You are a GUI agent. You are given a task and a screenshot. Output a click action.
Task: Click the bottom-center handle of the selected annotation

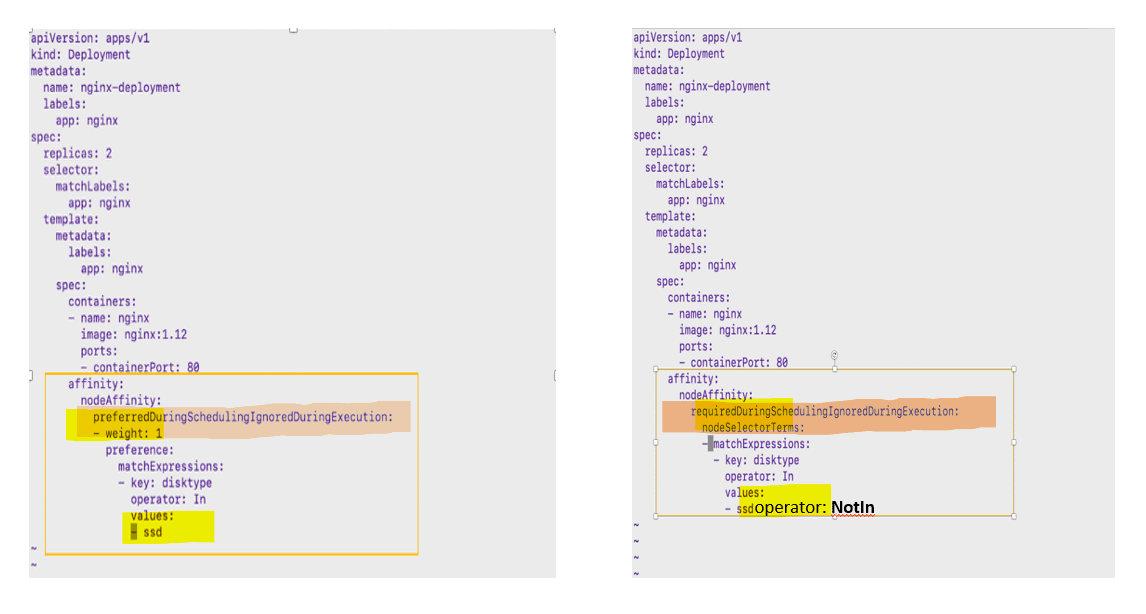click(x=835, y=516)
